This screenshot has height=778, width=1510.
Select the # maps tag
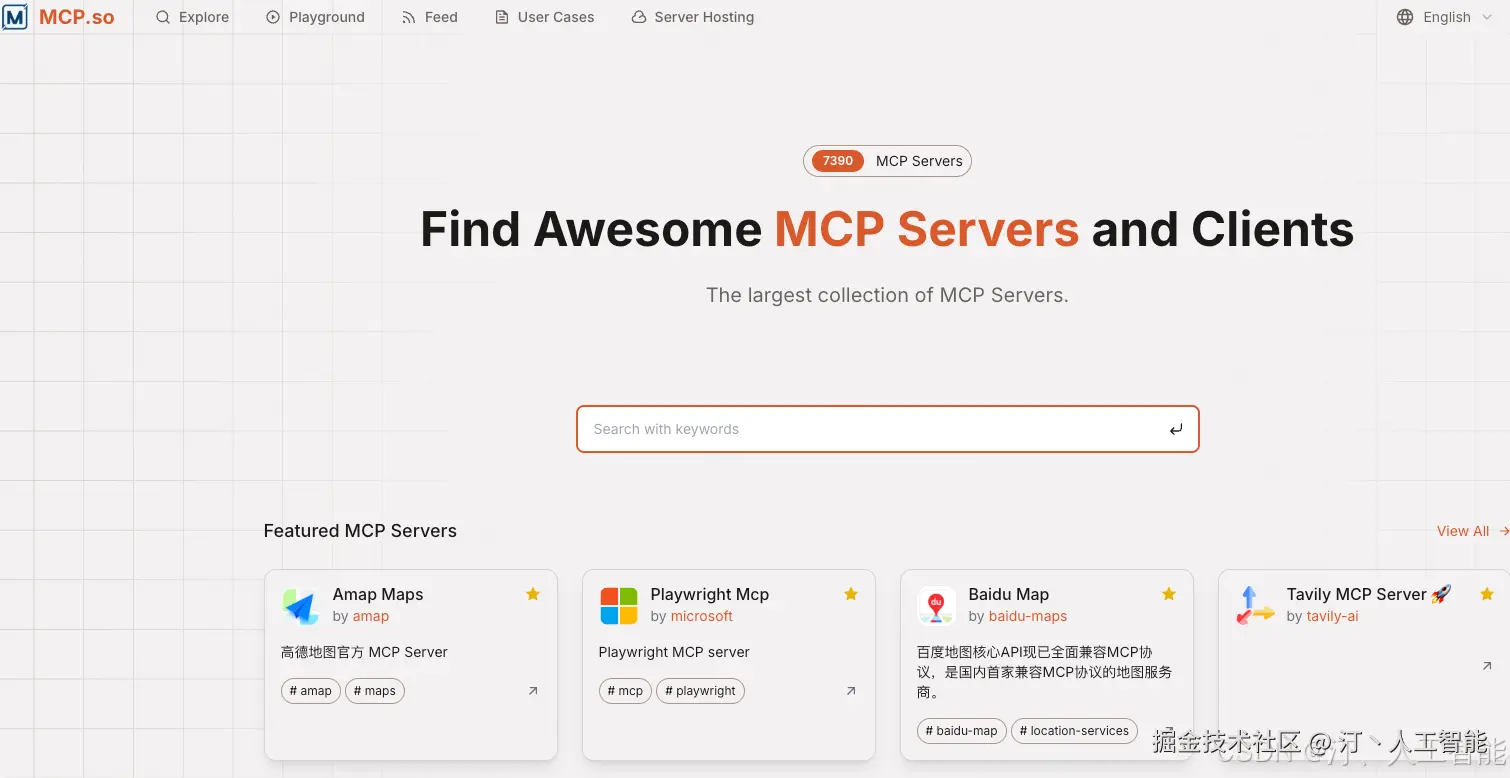click(x=375, y=691)
